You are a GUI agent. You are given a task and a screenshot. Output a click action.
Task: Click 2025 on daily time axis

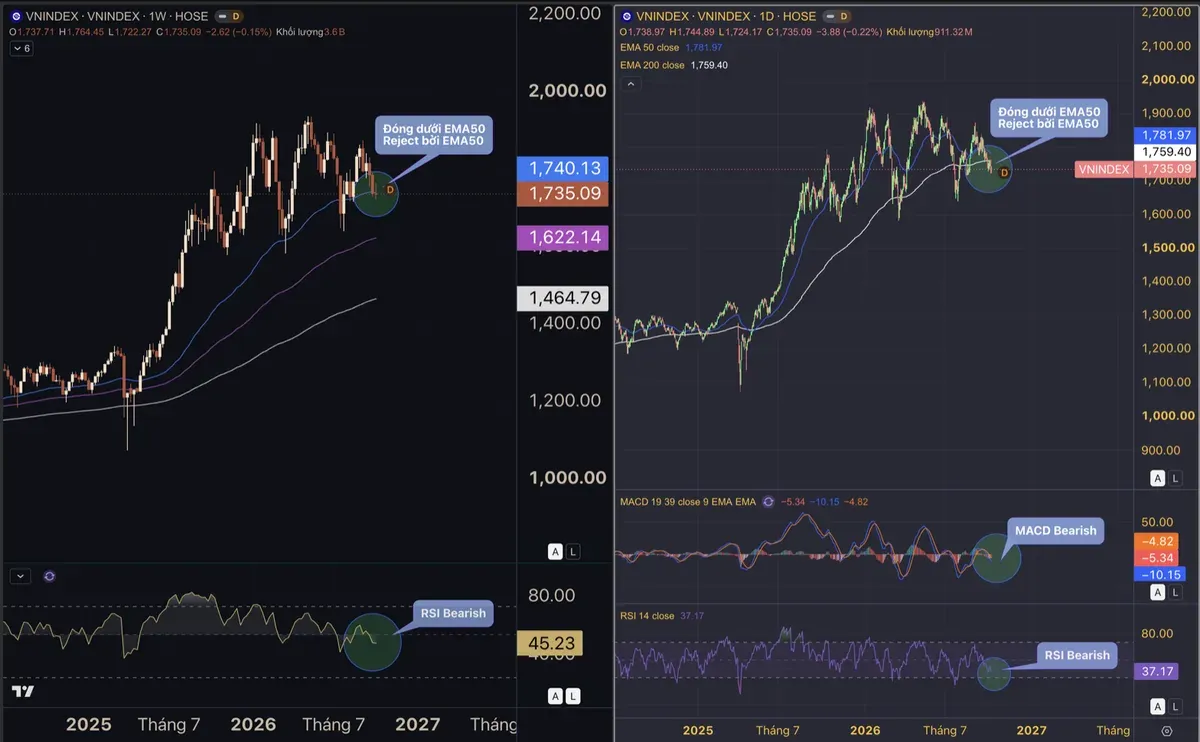click(697, 731)
